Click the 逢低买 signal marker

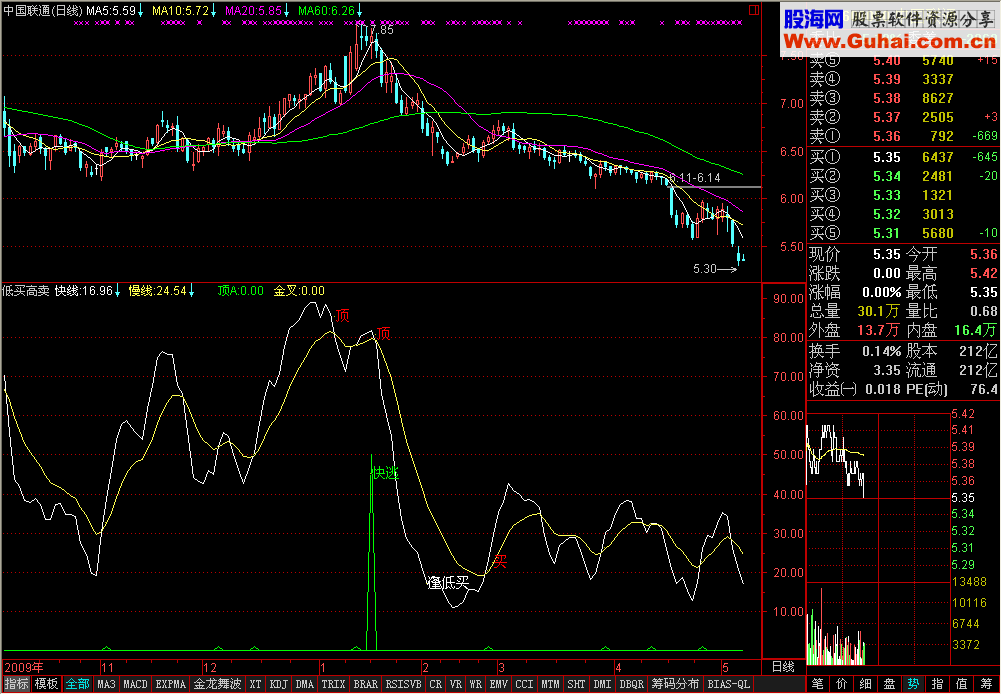click(448, 583)
